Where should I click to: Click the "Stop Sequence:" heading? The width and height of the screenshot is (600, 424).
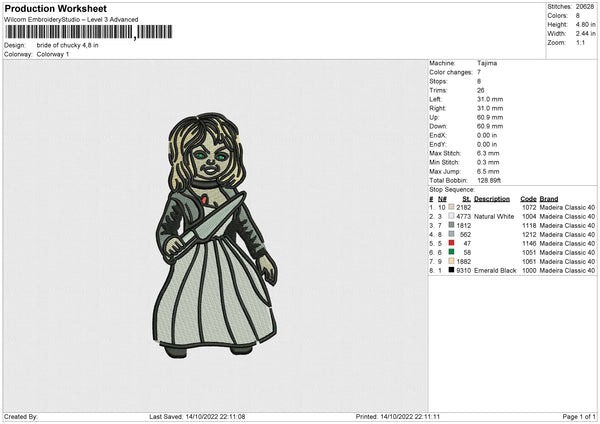point(452,190)
